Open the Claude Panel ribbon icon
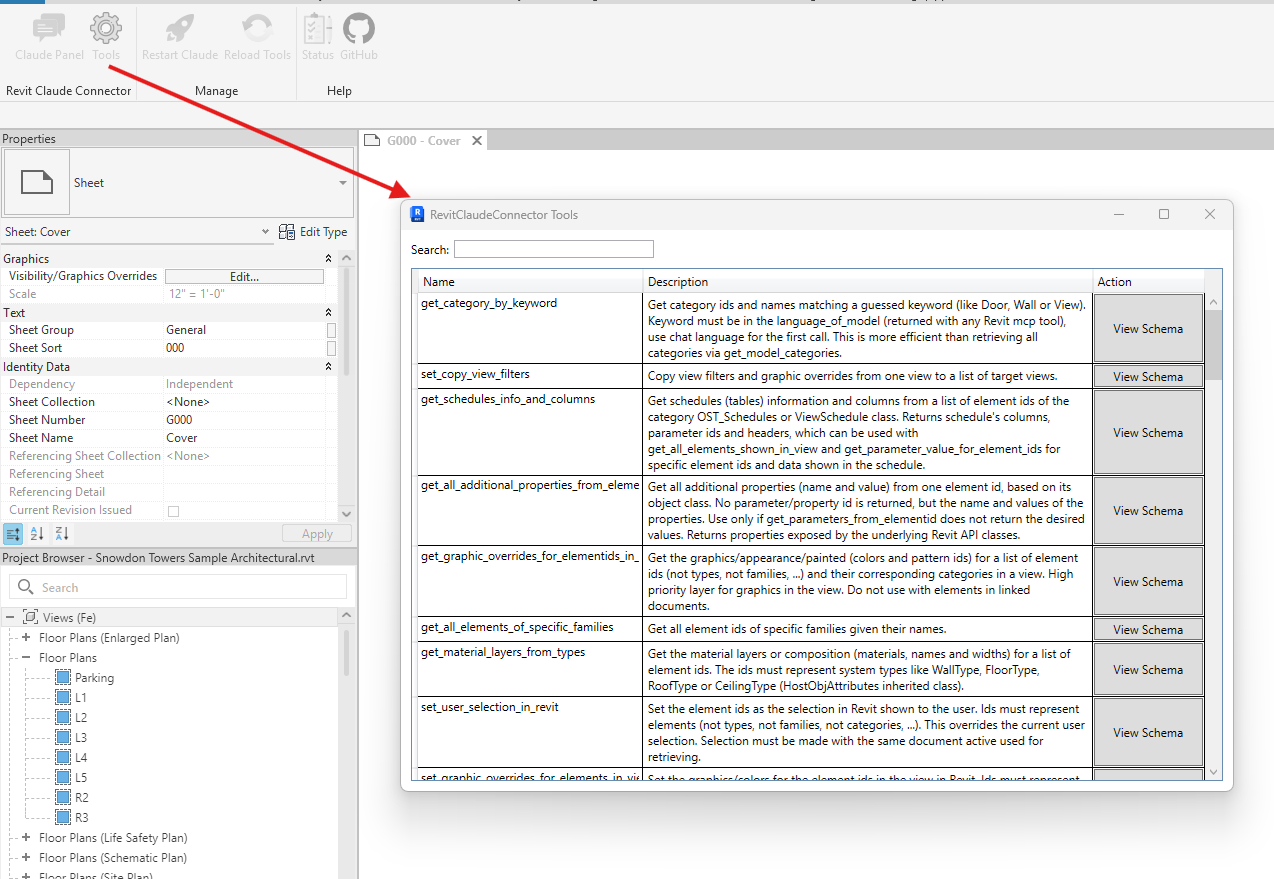The width and height of the screenshot is (1274, 879). coord(49,28)
